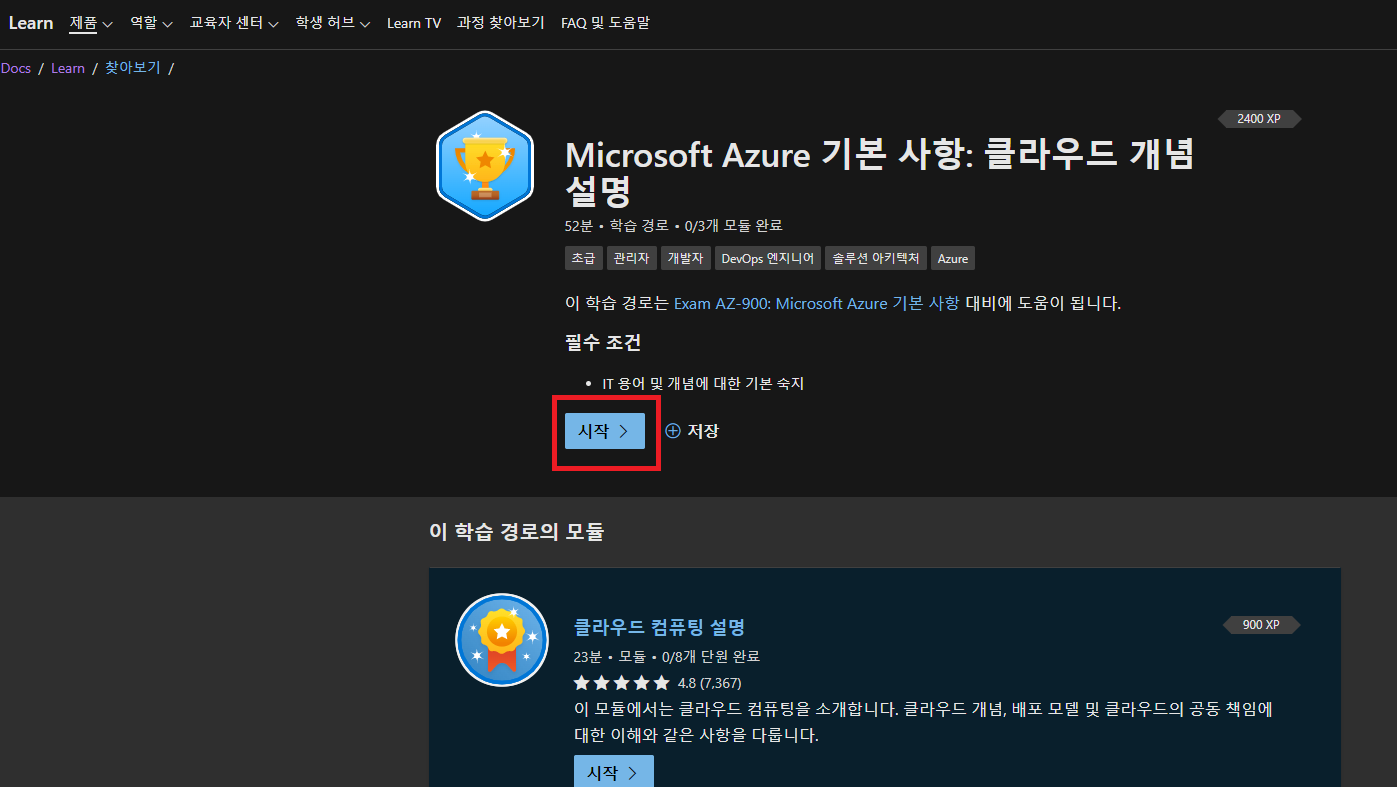Viewport: 1397px width, 787px height.
Task: Click the 52분 • 학습 경로 progress text
Action: tap(673, 226)
